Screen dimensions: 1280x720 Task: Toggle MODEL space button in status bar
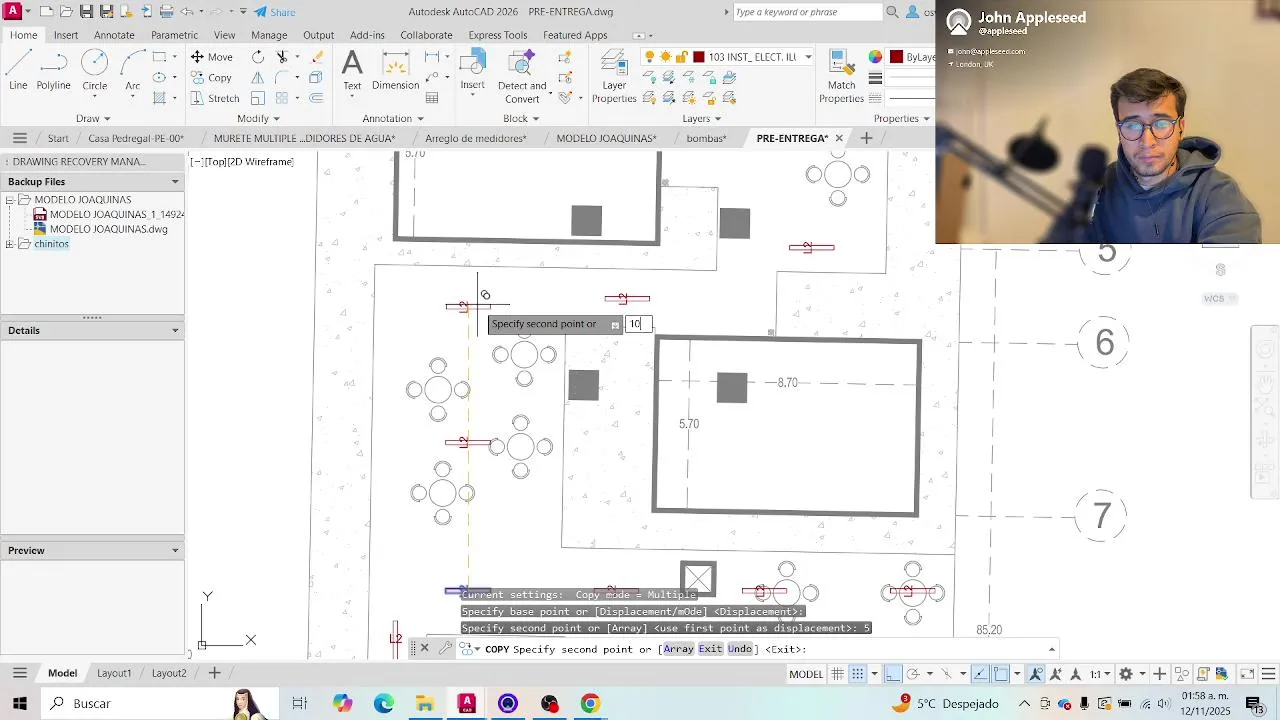[x=806, y=674]
